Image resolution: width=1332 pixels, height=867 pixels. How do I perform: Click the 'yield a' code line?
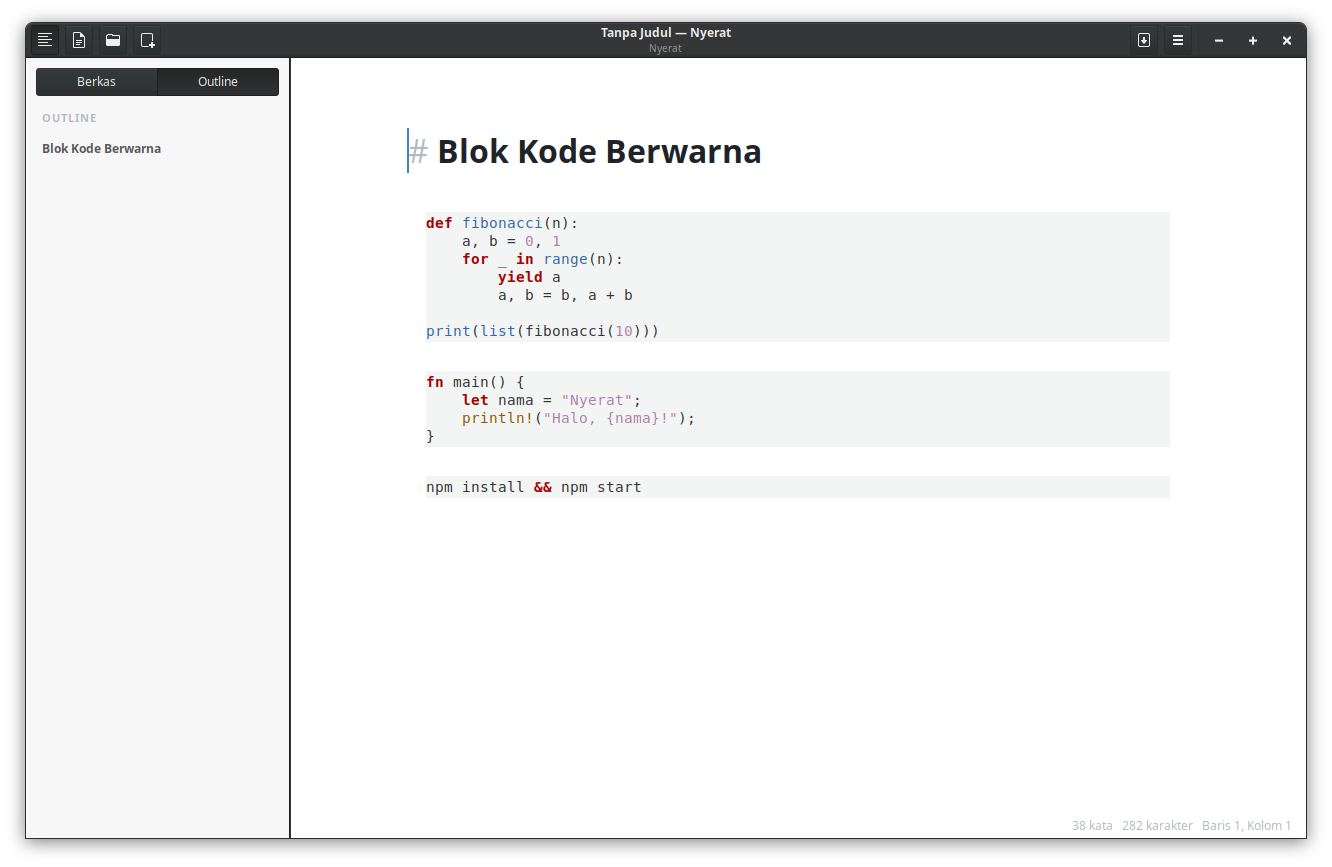point(529,277)
